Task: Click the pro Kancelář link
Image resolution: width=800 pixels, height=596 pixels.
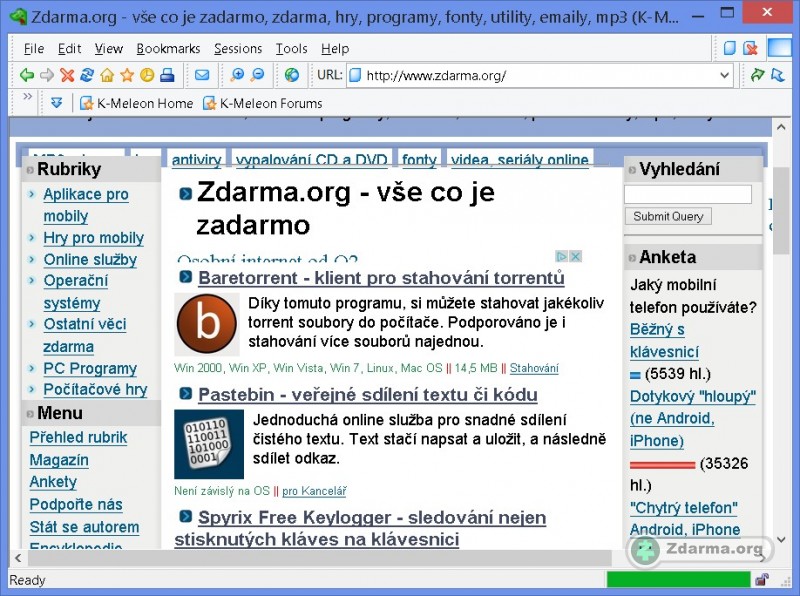Action: coord(314,491)
